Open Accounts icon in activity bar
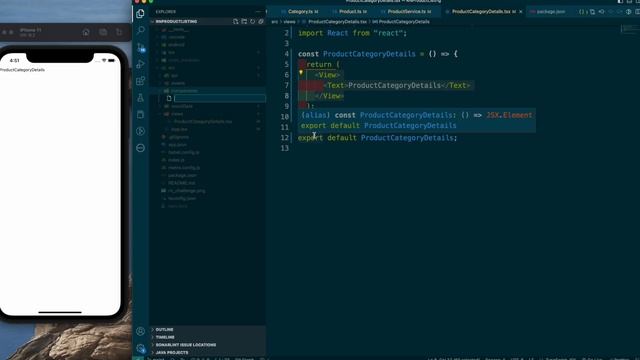Screen dimensions: 640x360 (x=140, y=331)
